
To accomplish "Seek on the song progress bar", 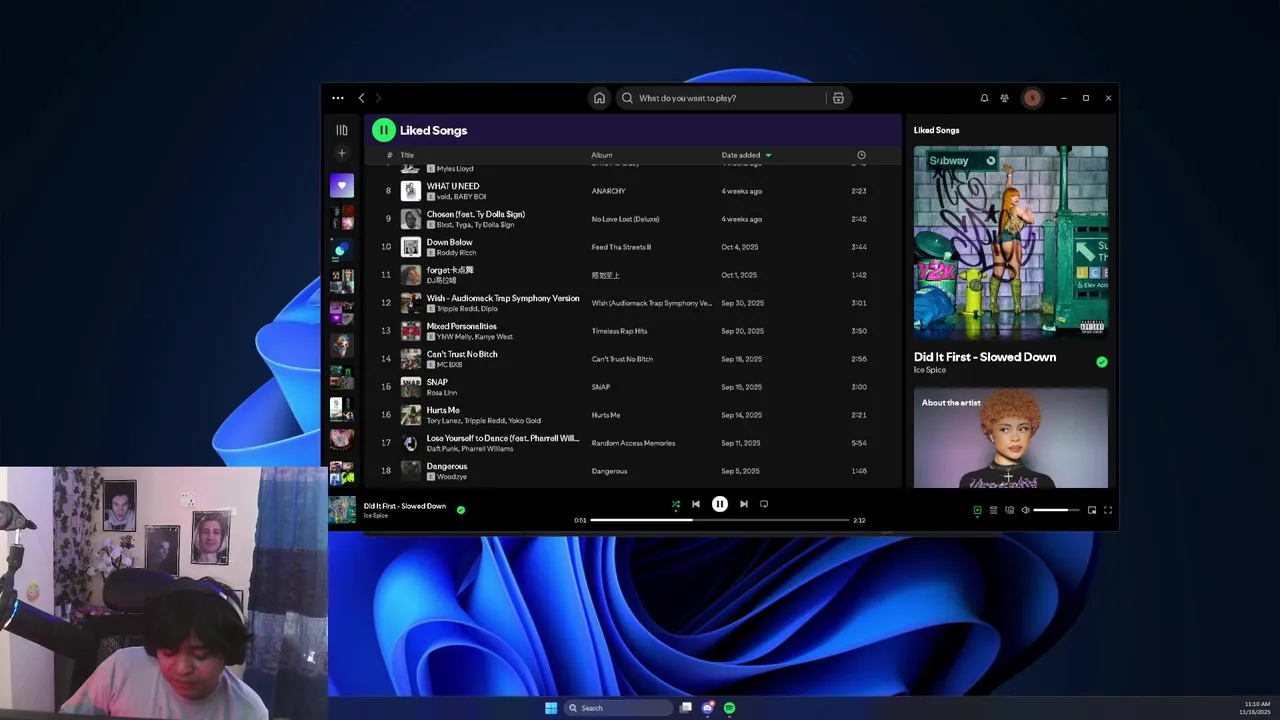I will click(x=720, y=520).
